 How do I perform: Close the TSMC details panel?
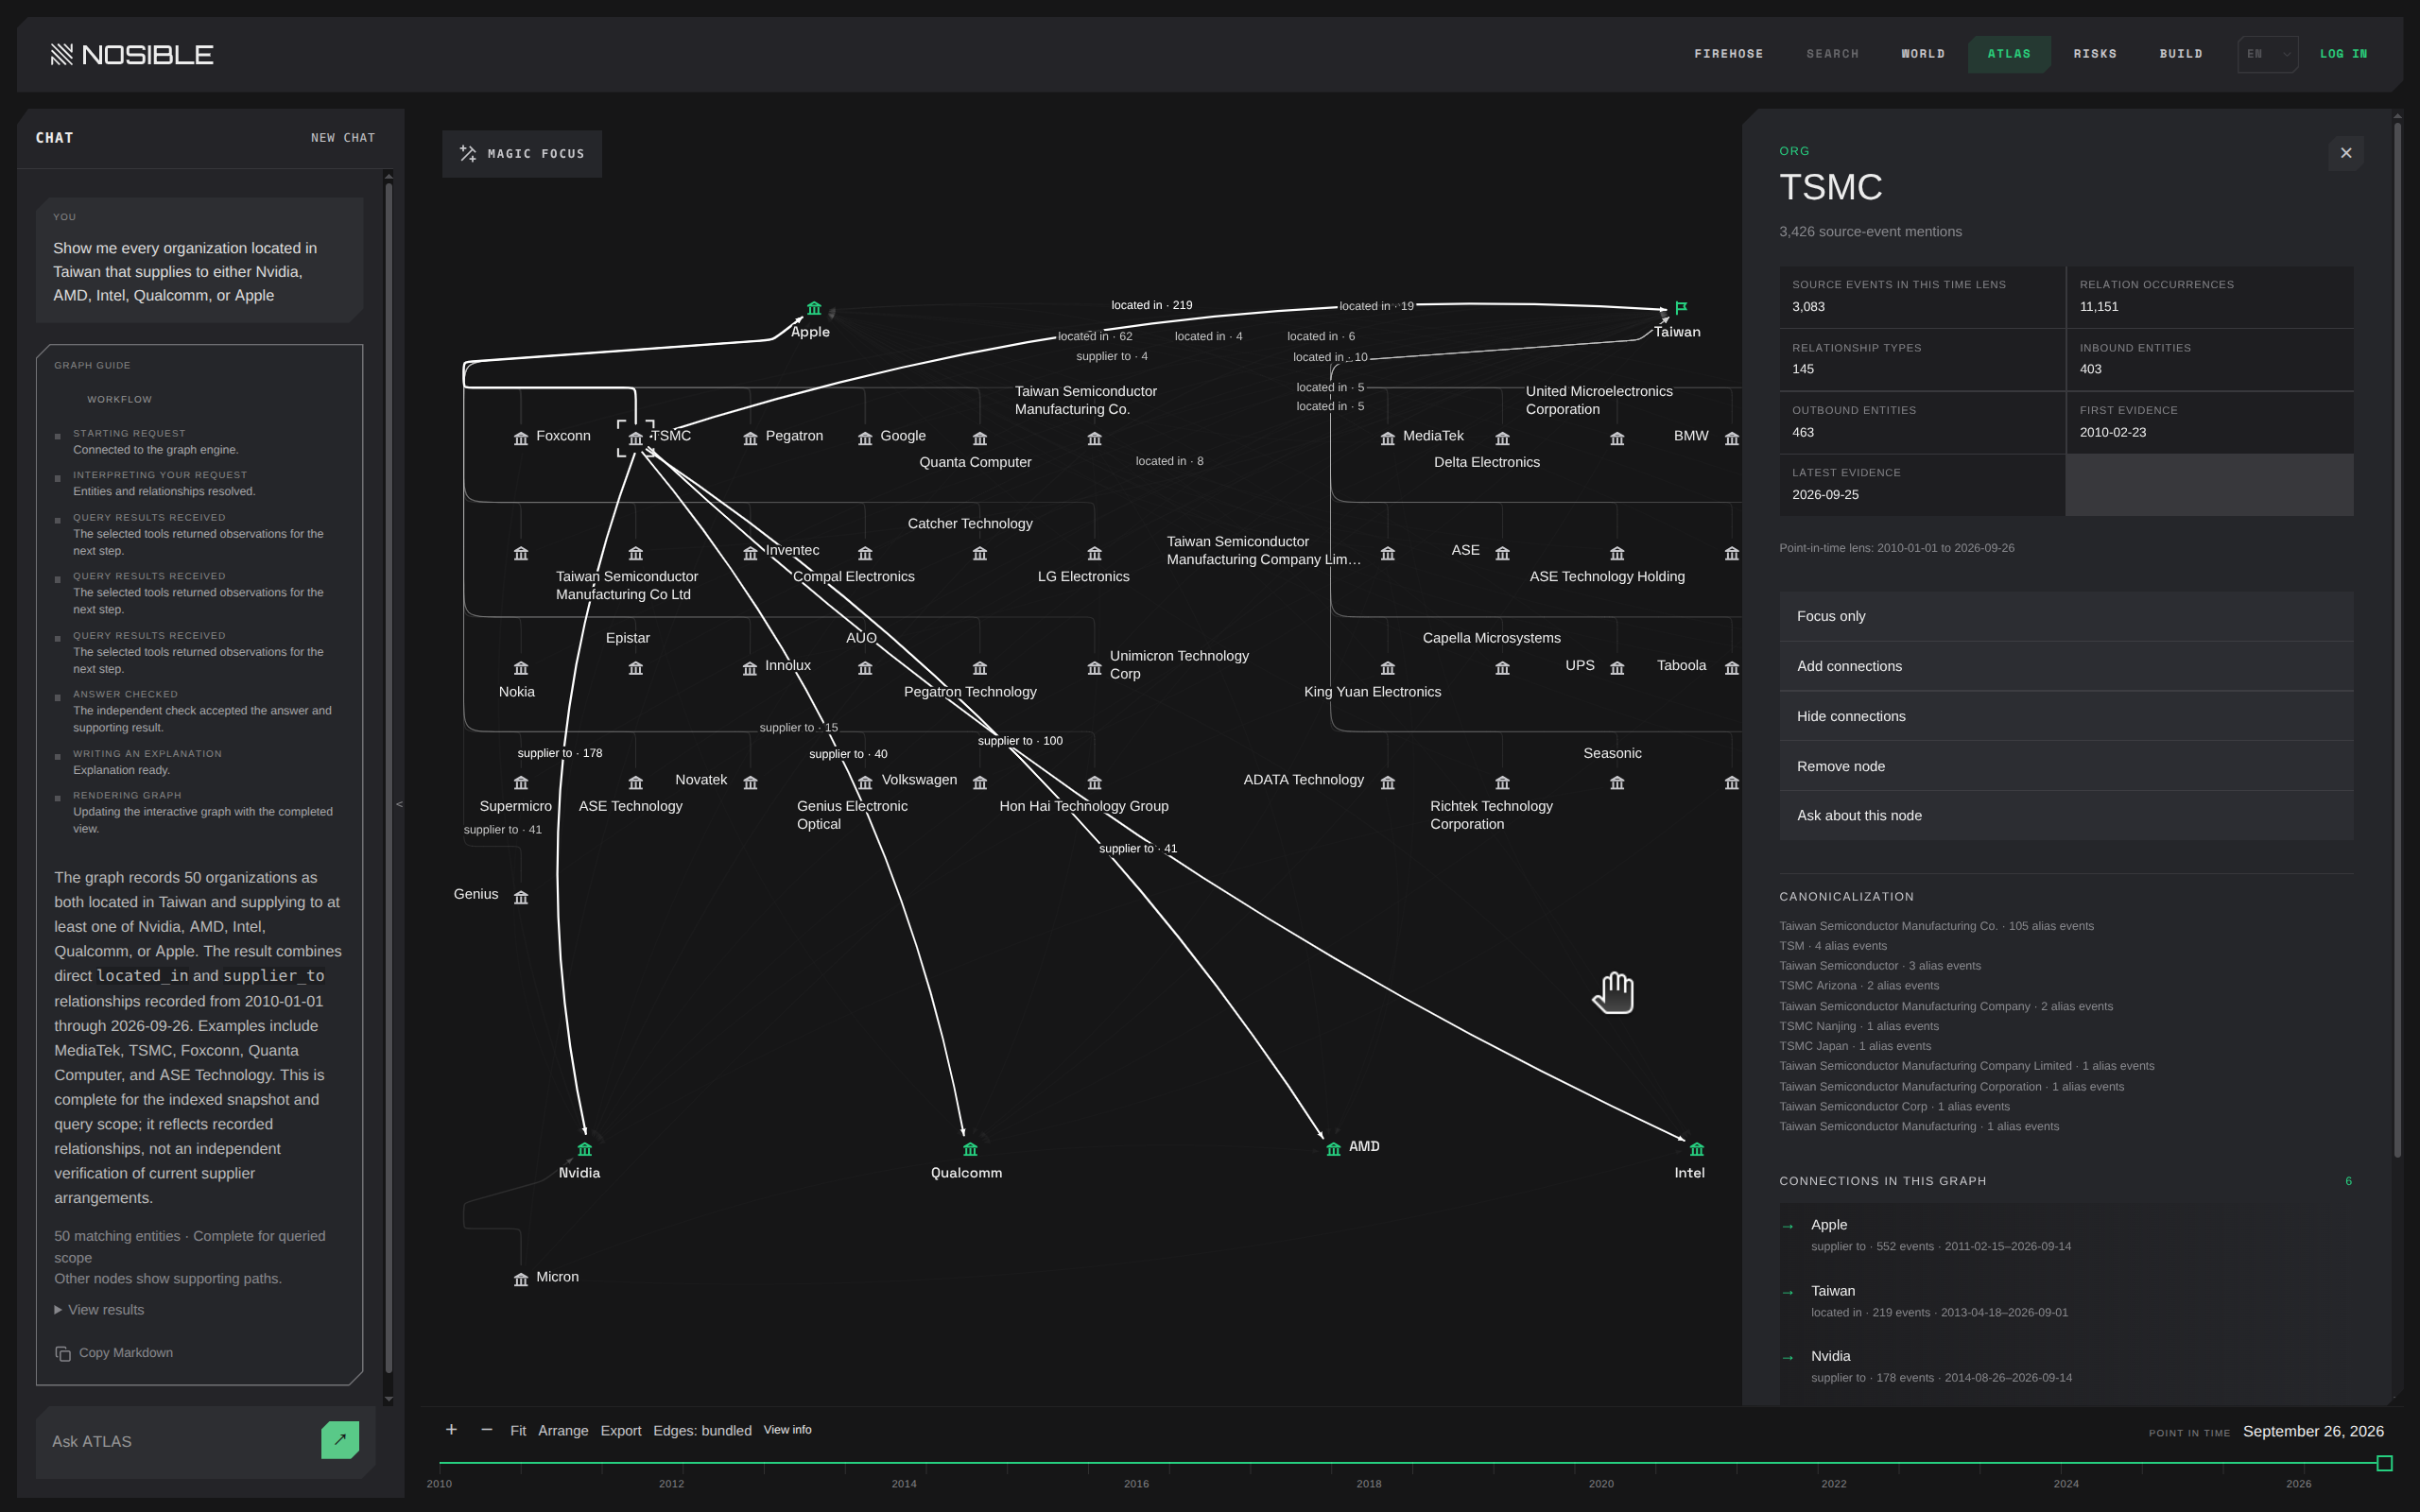pos(2346,153)
